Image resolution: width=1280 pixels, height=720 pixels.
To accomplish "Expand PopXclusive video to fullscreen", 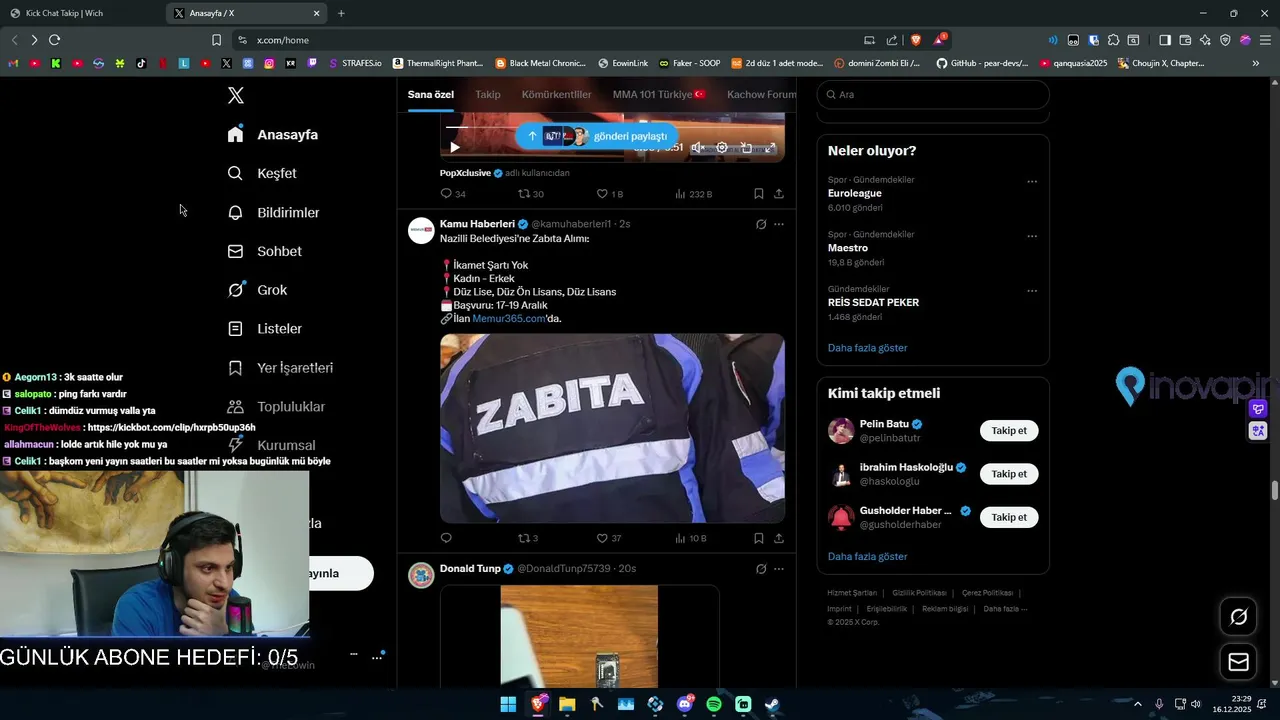I will 771,148.
